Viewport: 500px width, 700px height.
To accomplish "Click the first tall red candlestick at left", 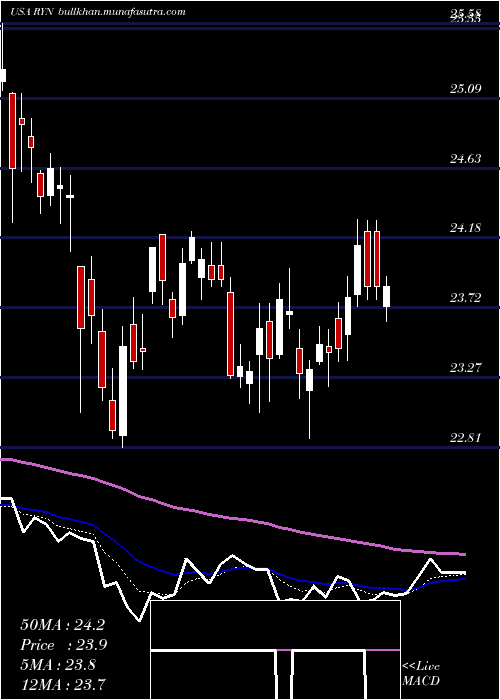I will [x=12, y=131].
